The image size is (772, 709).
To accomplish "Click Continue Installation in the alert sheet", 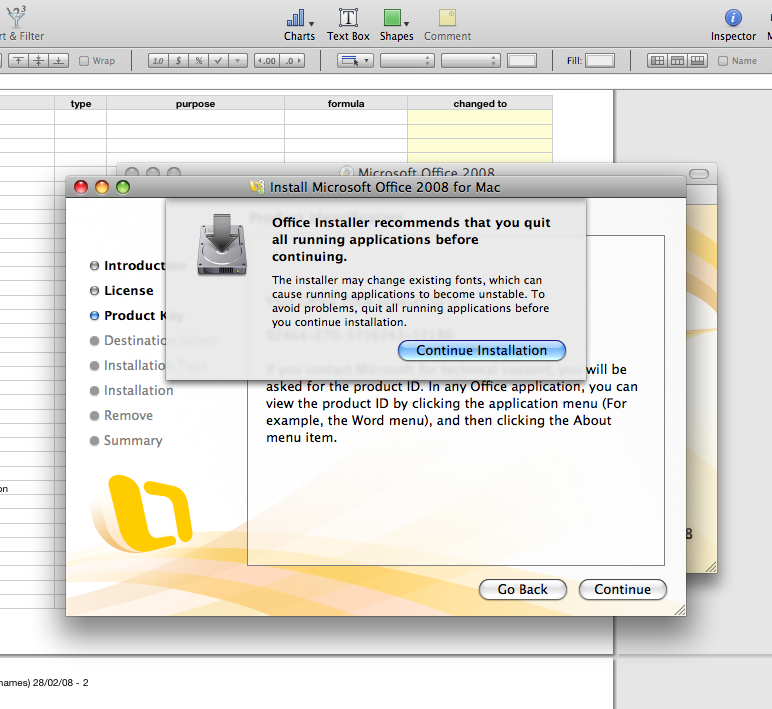I will (x=482, y=350).
